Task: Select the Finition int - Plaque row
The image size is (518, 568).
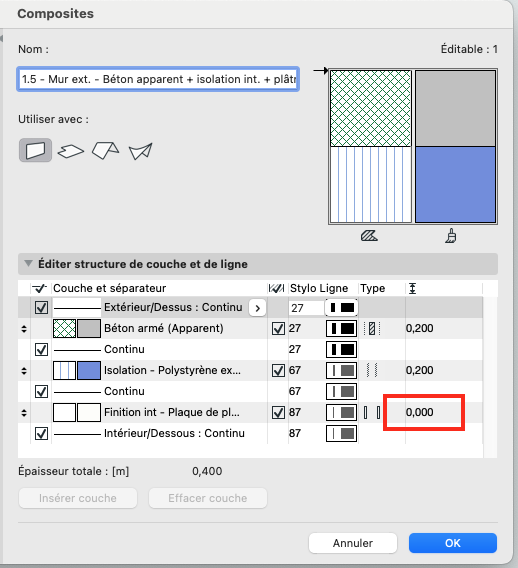Action: click(x=250, y=413)
